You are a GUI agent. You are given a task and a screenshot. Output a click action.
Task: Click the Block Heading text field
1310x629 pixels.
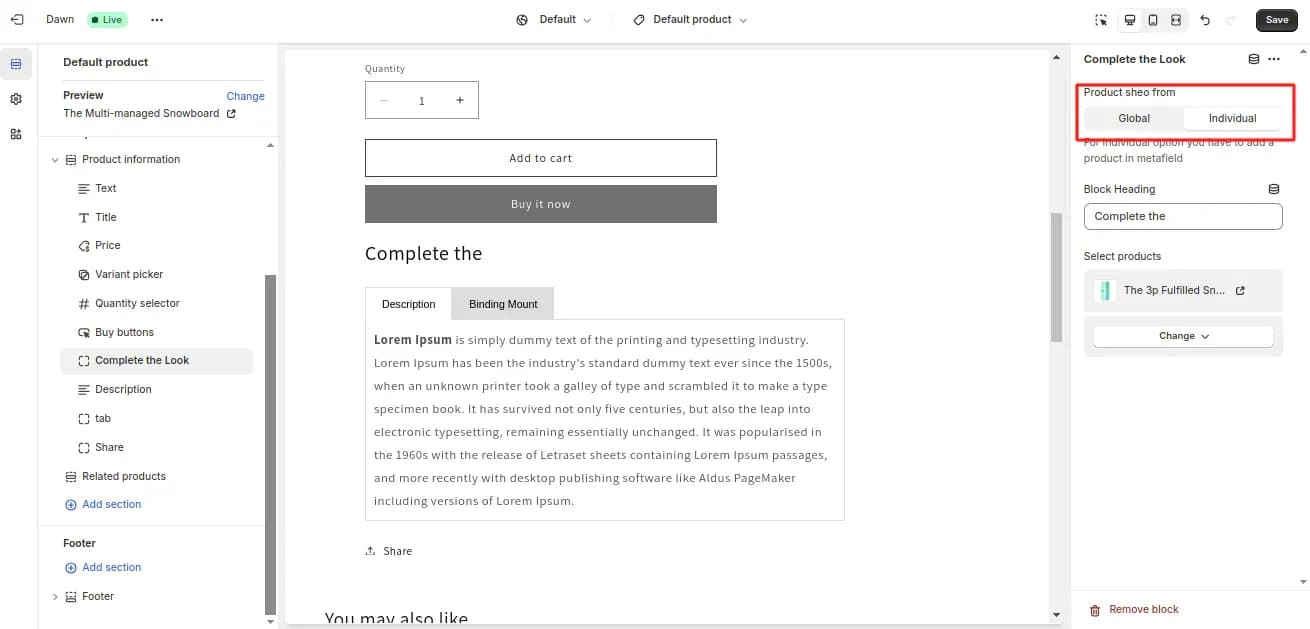click(1183, 216)
